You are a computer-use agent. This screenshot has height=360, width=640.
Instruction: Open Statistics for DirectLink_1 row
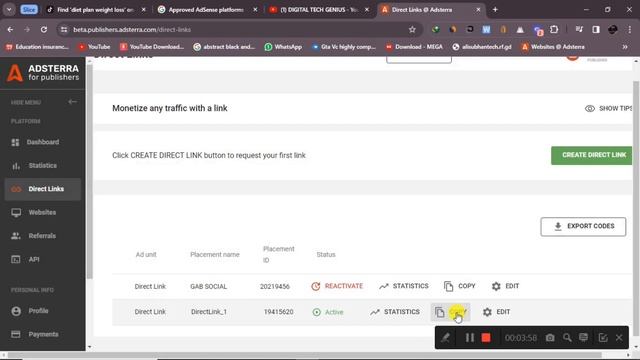point(395,312)
